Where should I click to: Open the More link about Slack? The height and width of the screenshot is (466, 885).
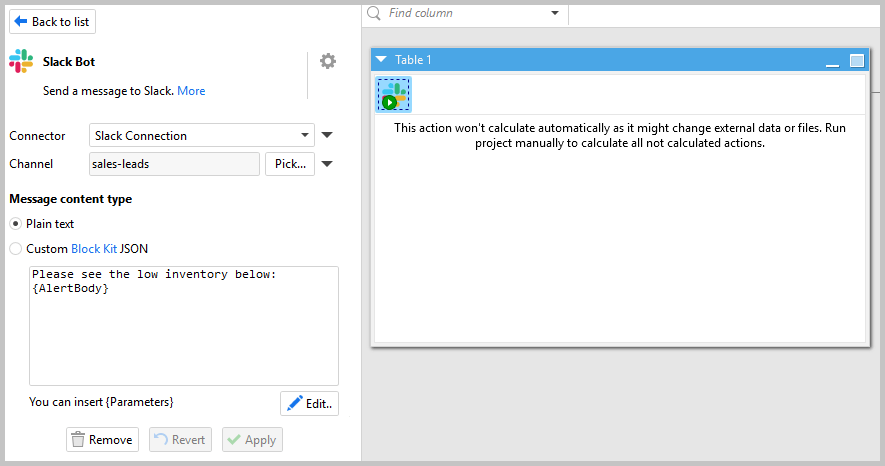[191, 91]
